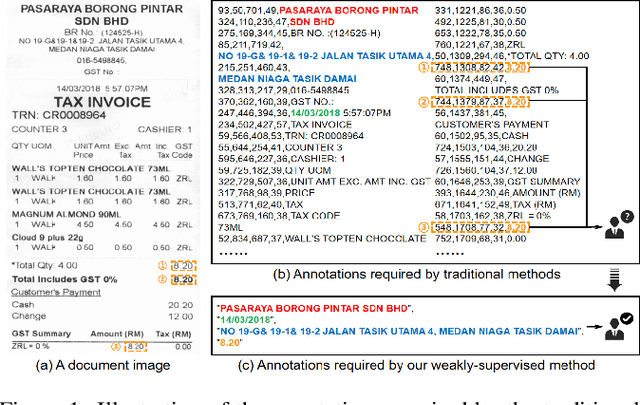Click 'TOTAL INCLUDES GST 0%' in panel b
640x405 pixels.
coord(497,90)
